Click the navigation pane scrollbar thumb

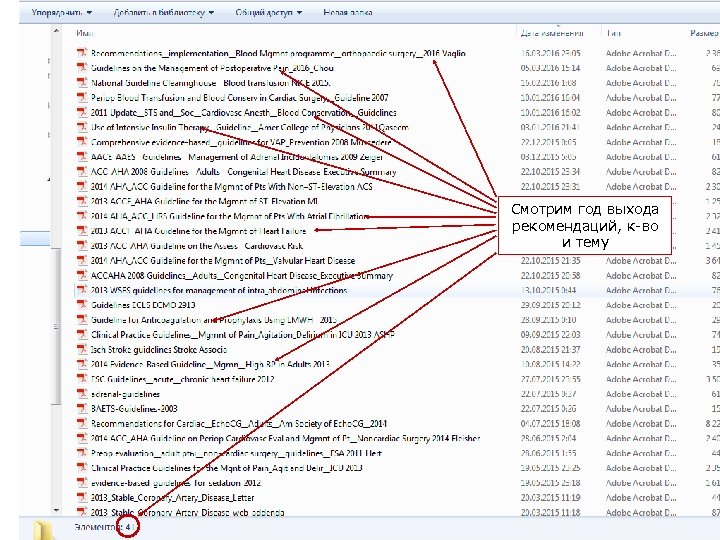coord(56,326)
